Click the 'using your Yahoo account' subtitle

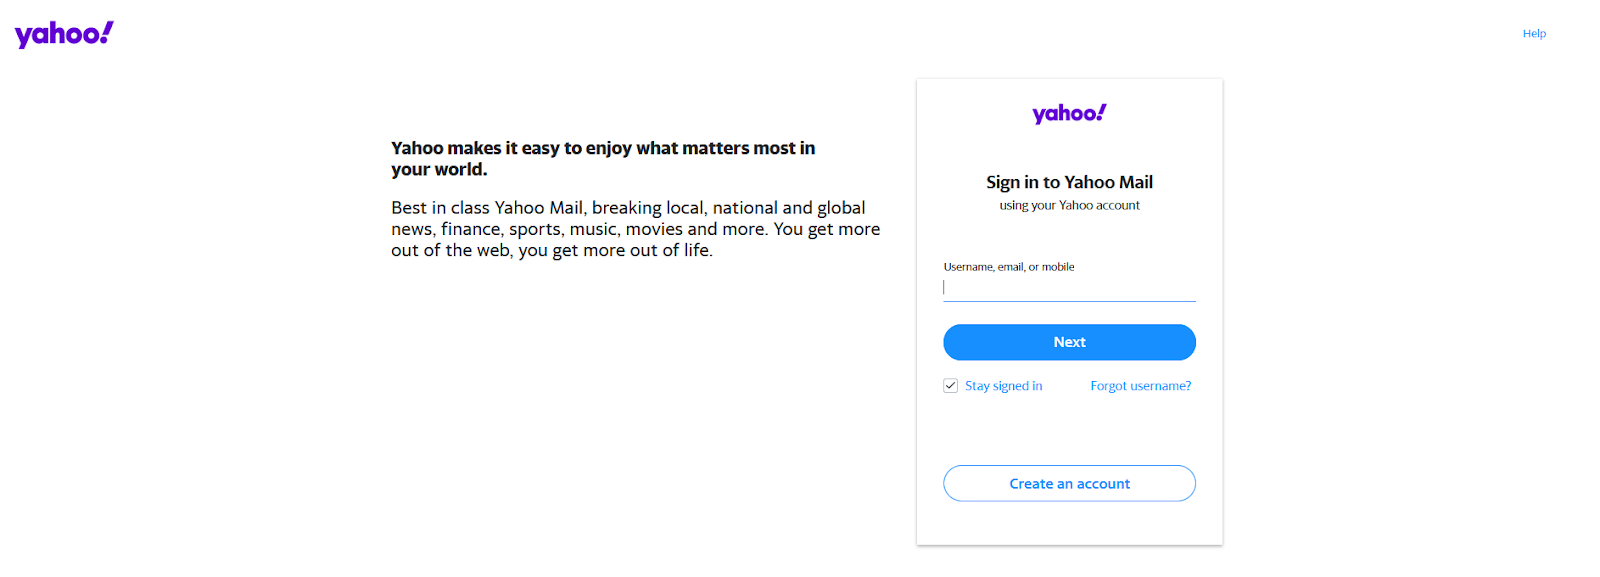[x=1069, y=205]
